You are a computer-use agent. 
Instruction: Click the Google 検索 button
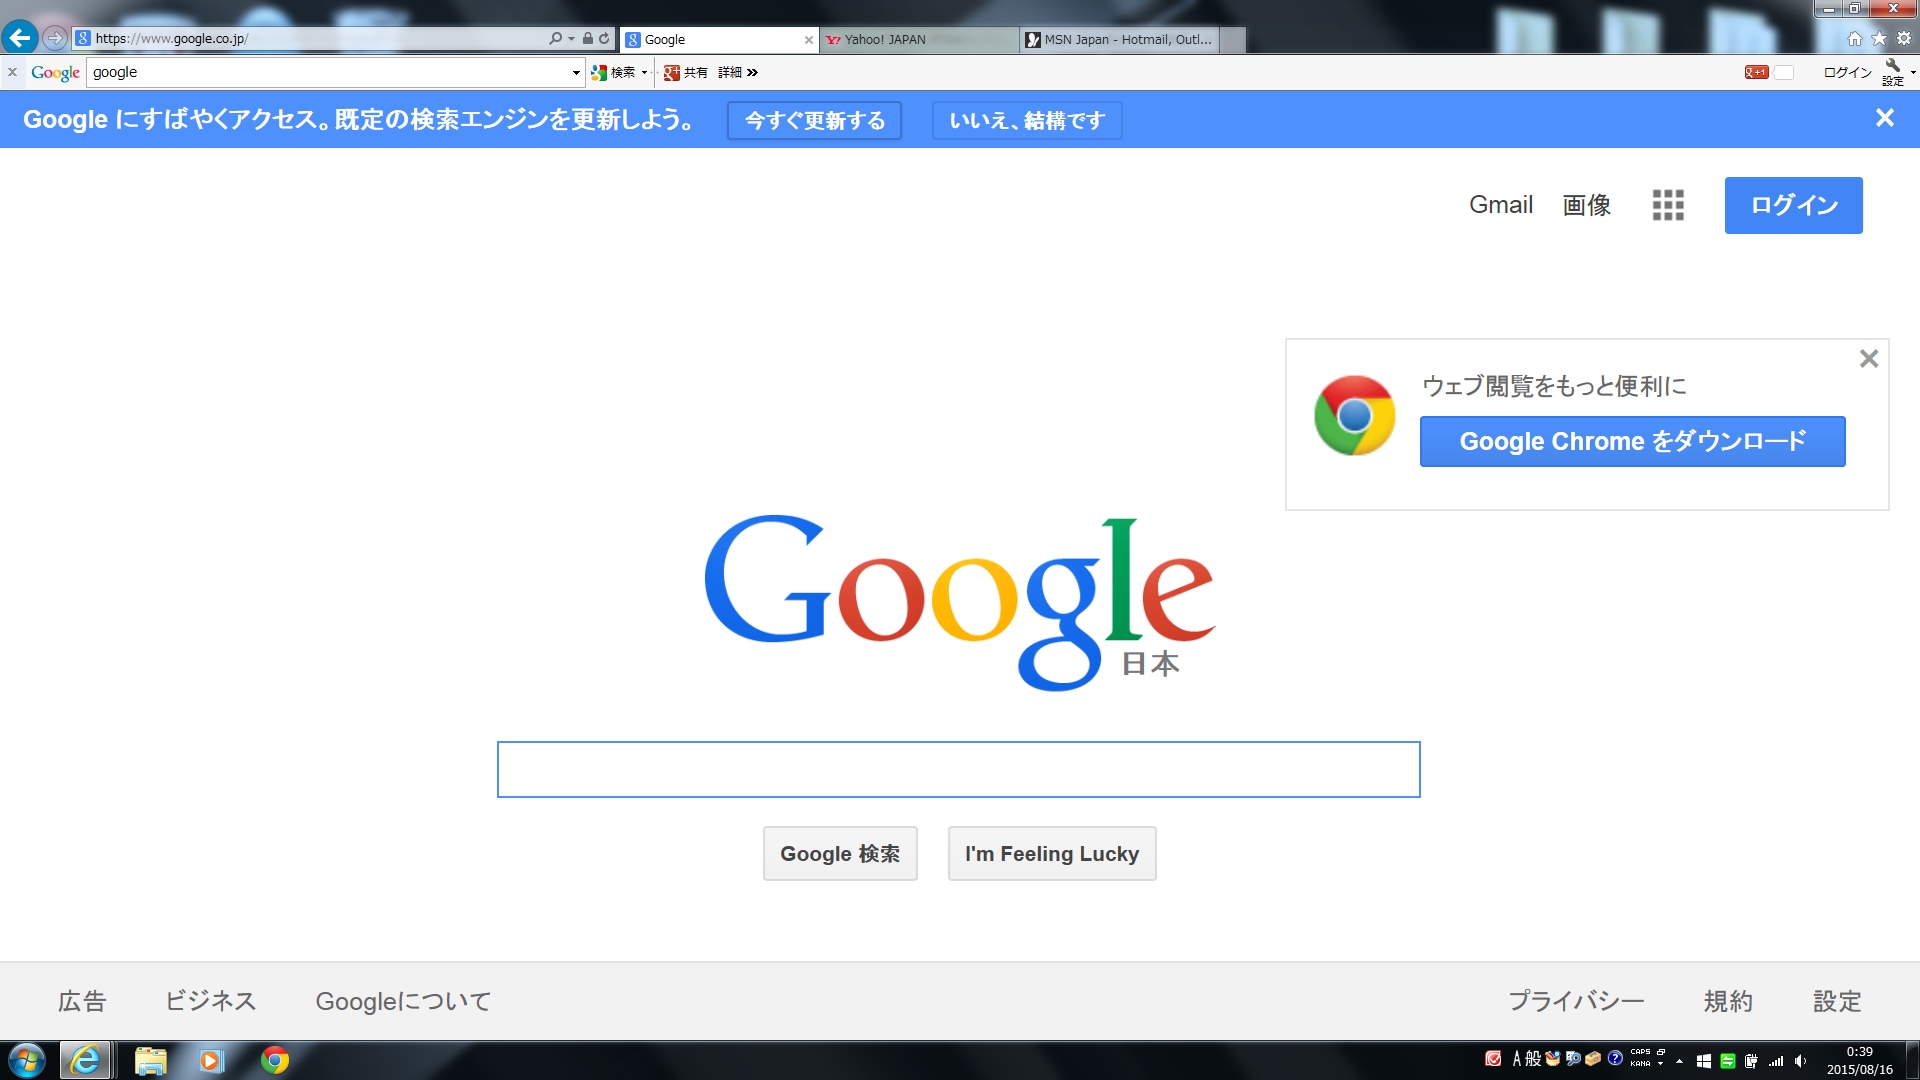click(840, 853)
